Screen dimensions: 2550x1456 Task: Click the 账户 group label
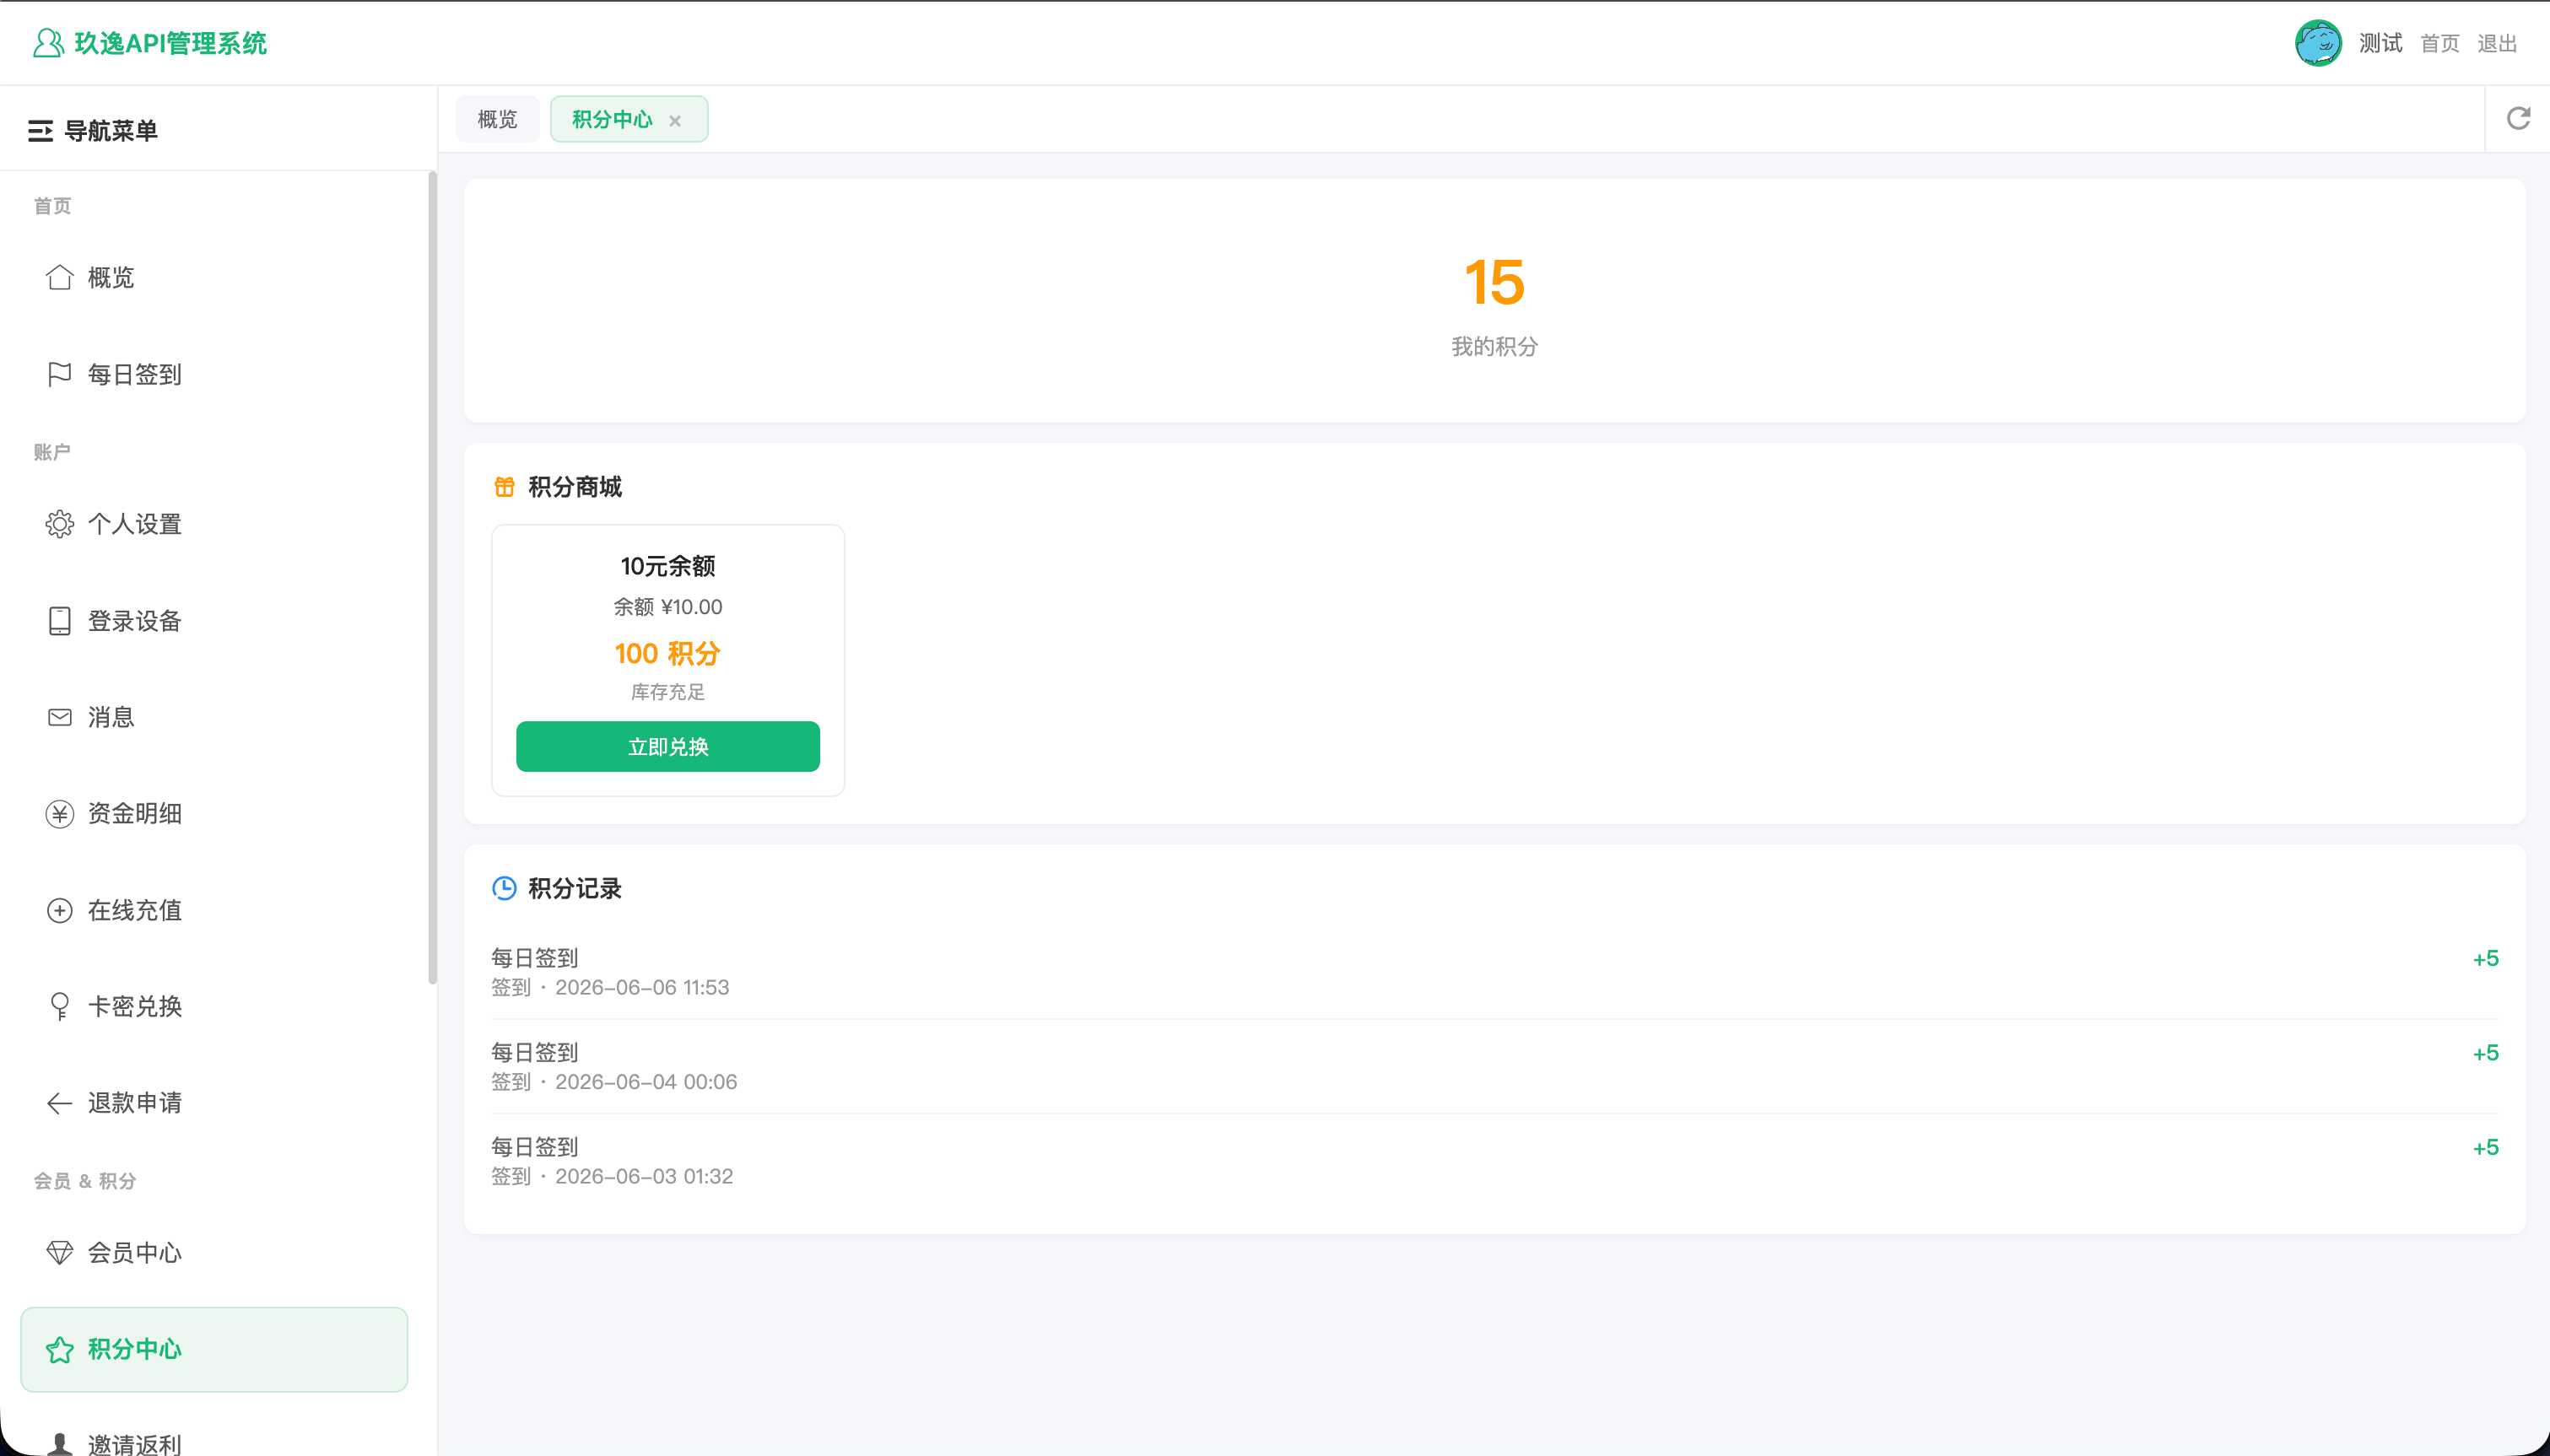click(x=52, y=452)
